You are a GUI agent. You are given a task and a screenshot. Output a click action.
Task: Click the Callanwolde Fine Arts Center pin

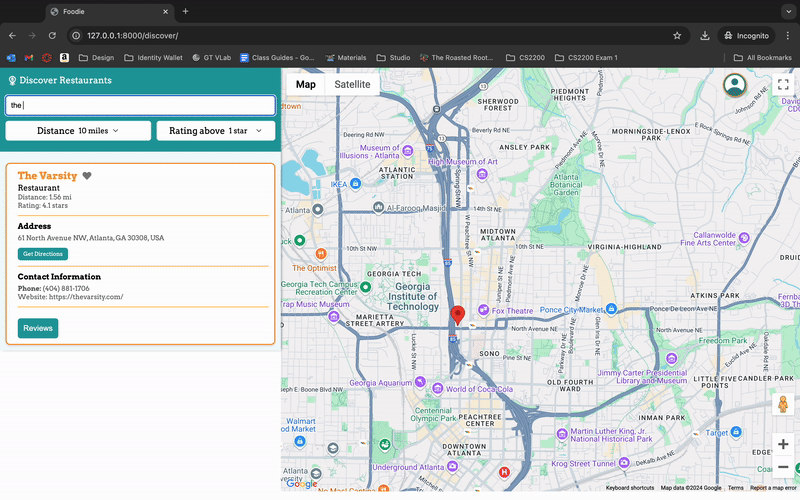click(744, 238)
